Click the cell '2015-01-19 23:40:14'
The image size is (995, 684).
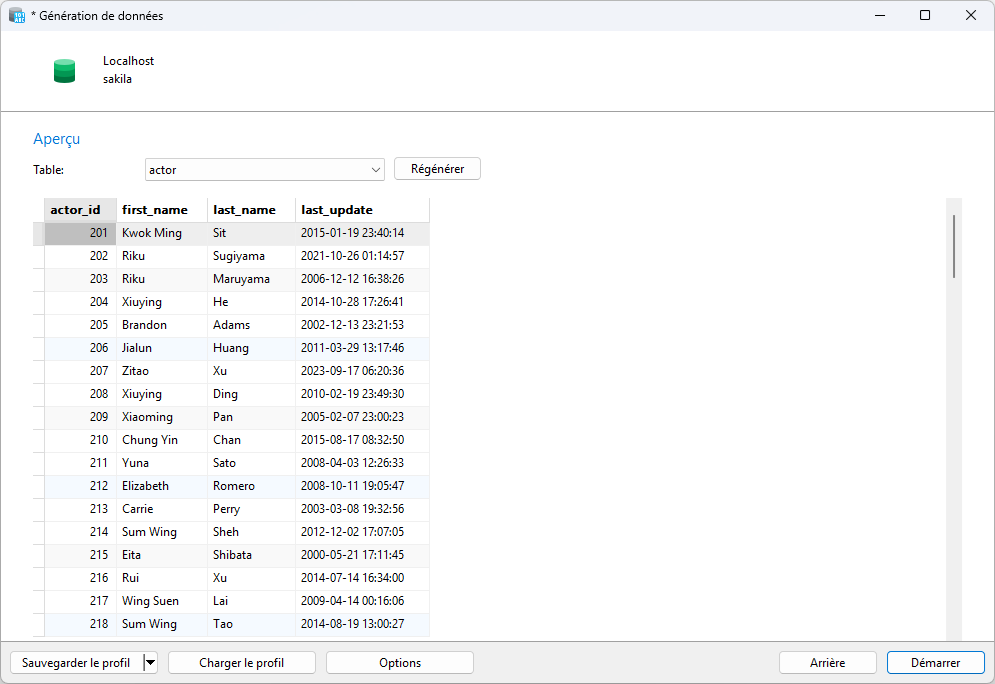362,233
